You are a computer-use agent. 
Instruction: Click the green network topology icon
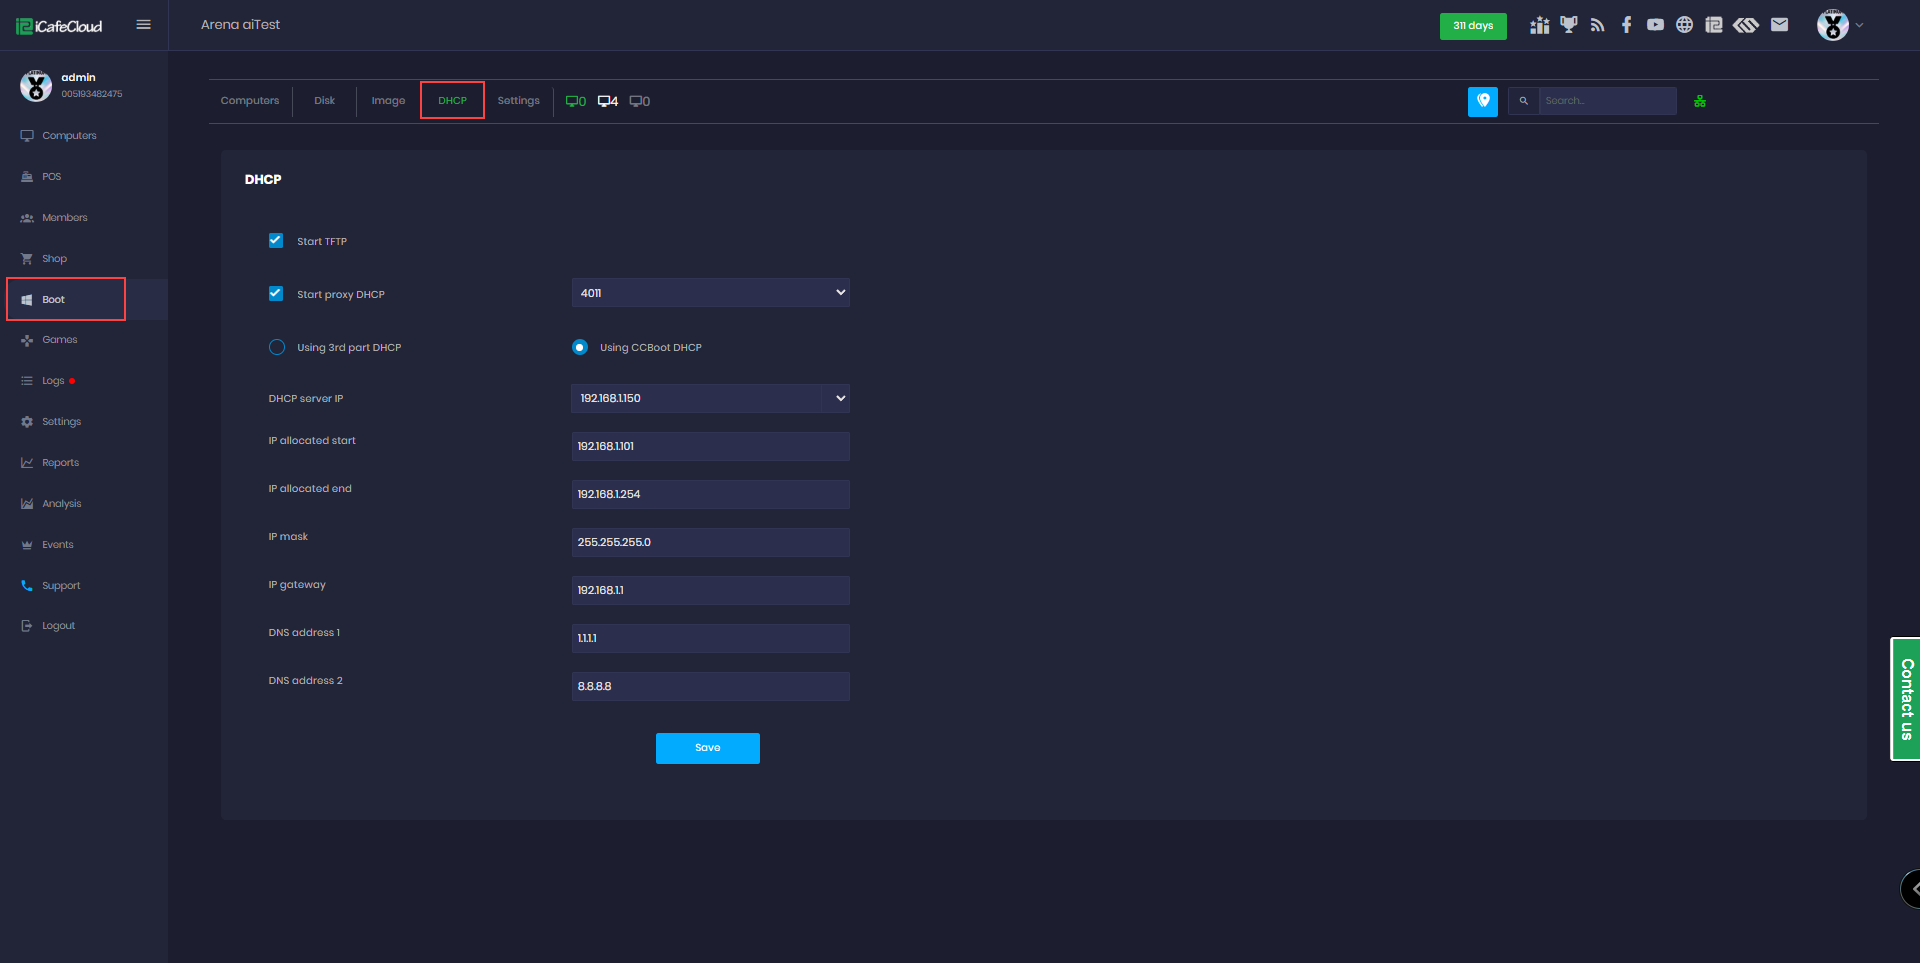tap(1699, 101)
